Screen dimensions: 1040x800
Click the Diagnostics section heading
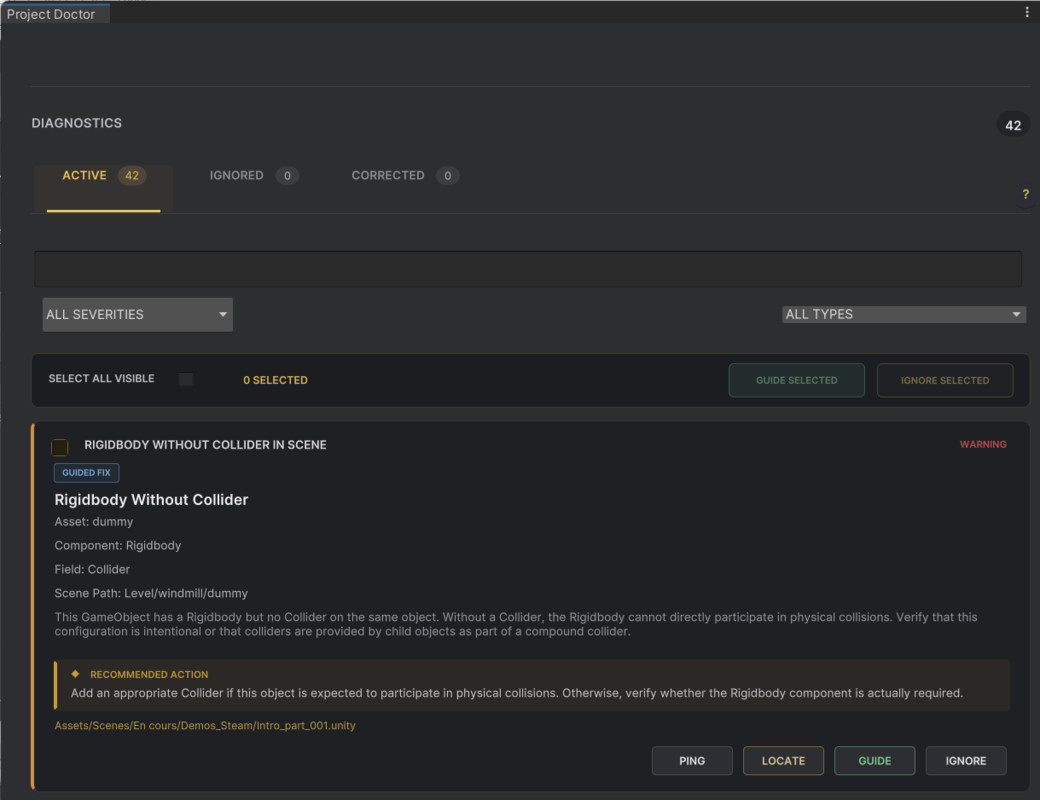[77, 123]
